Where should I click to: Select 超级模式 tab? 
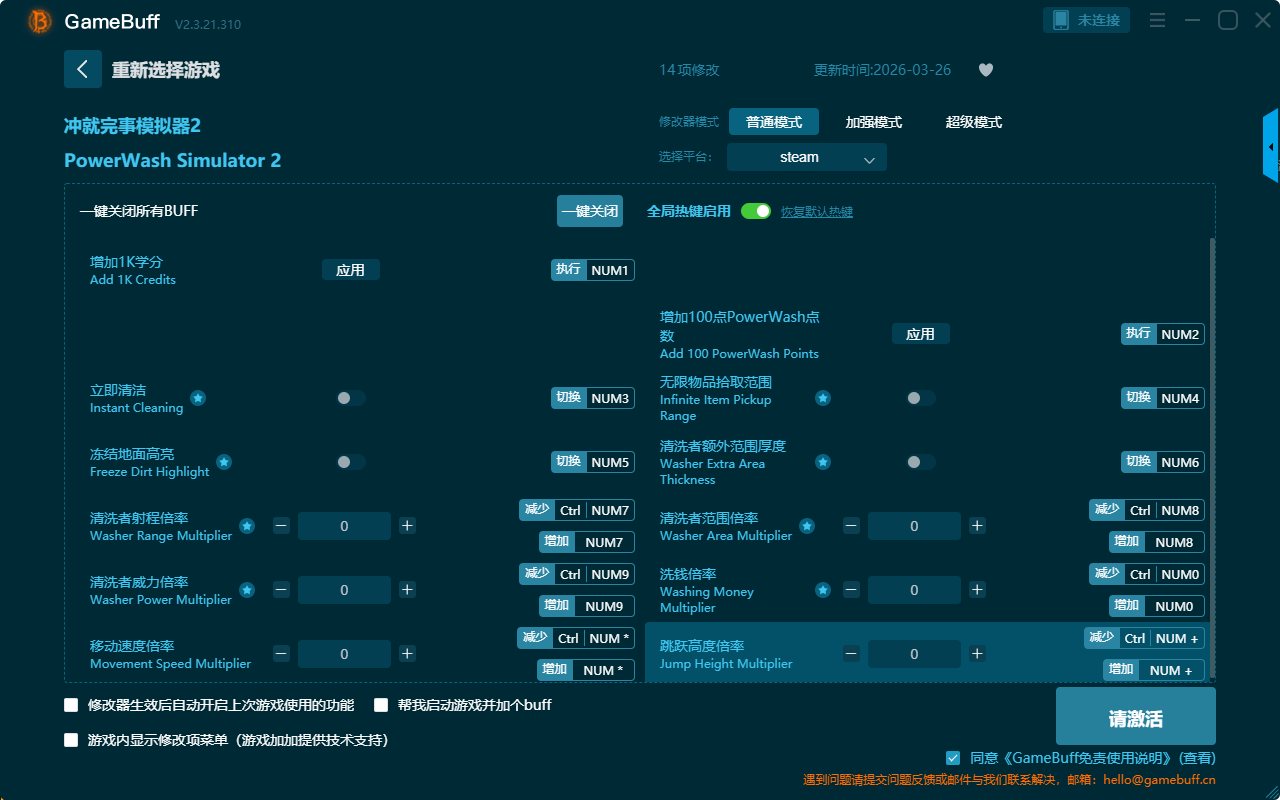[x=973, y=122]
